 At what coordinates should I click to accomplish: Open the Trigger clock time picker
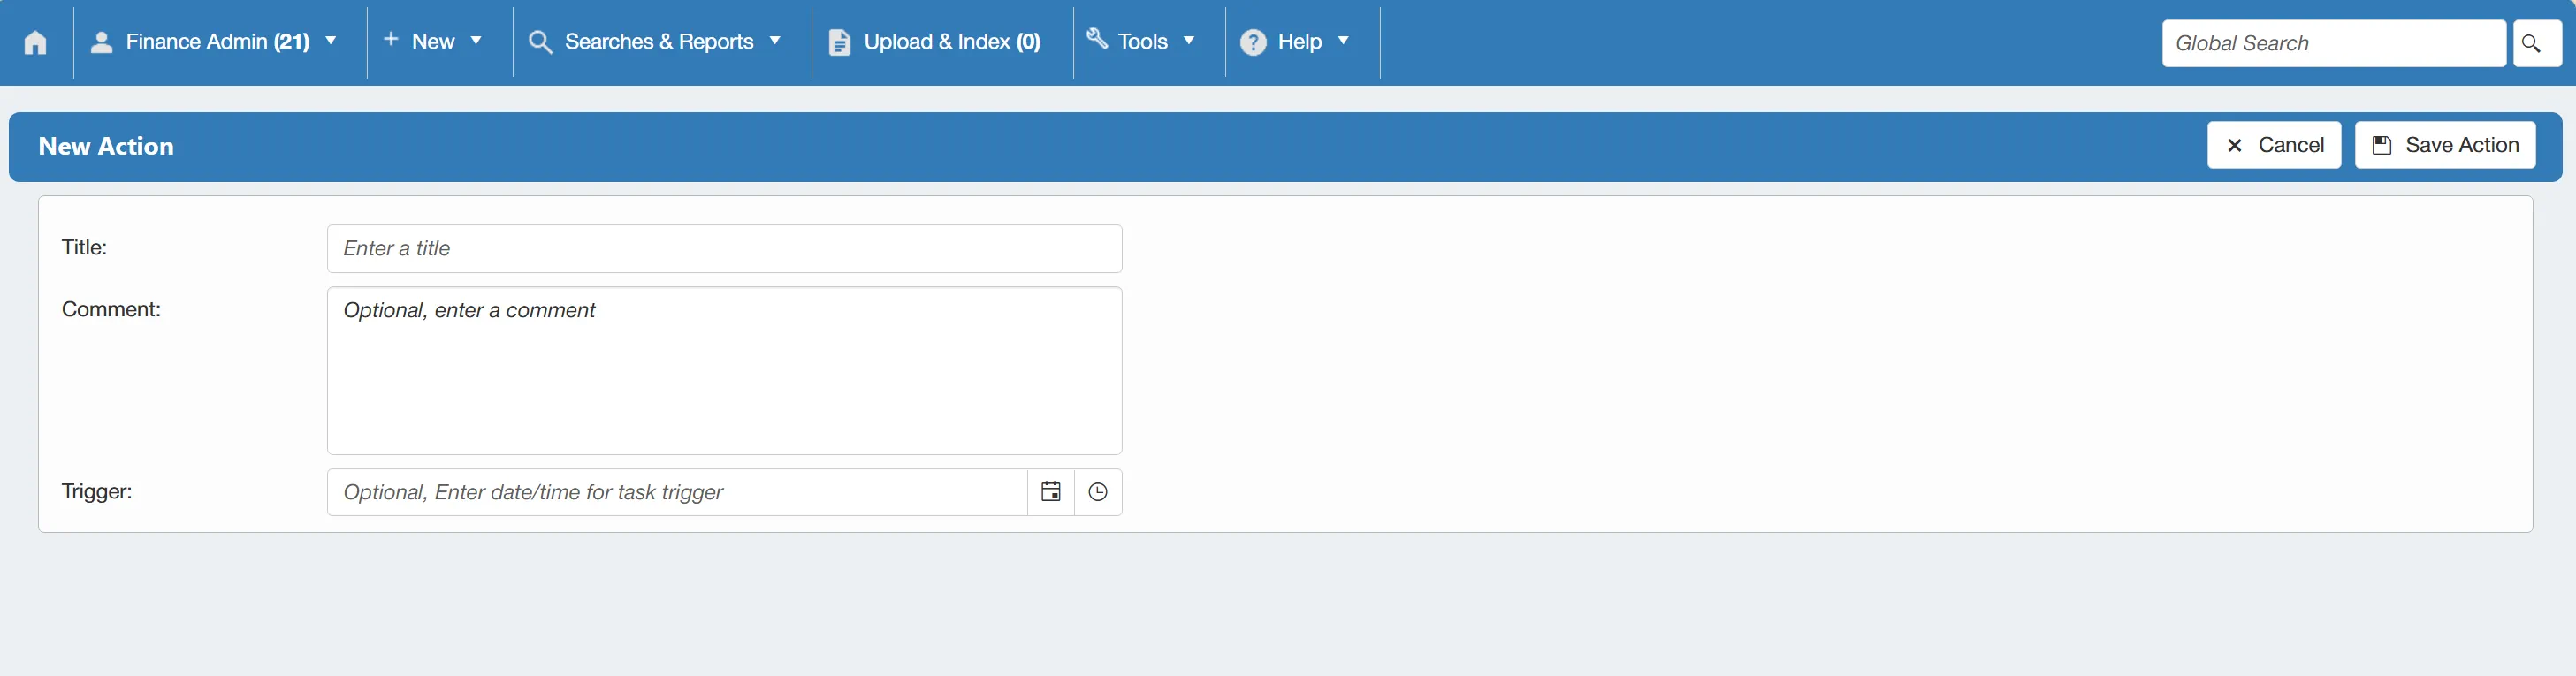1098,492
